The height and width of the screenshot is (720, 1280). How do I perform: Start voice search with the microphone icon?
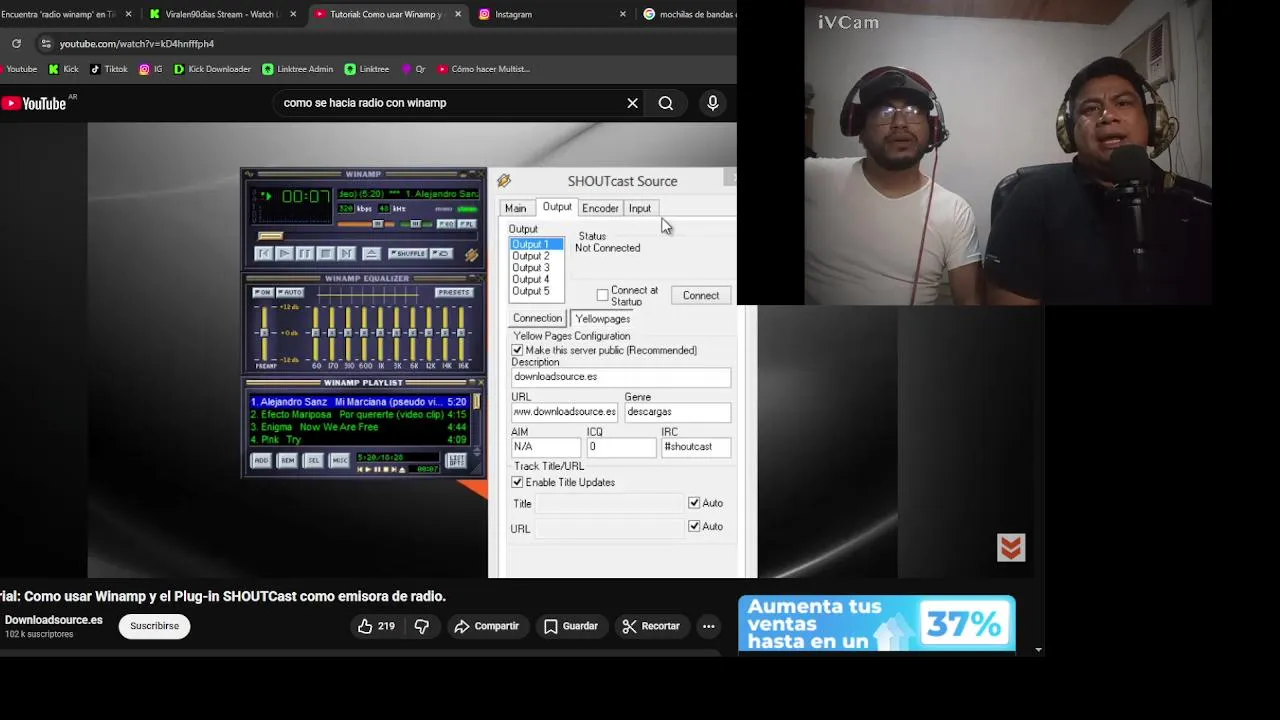coord(713,103)
